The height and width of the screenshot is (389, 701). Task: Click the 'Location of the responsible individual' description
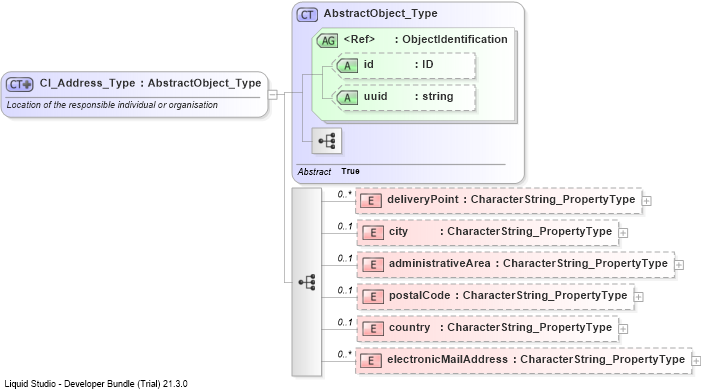[x=112, y=105]
